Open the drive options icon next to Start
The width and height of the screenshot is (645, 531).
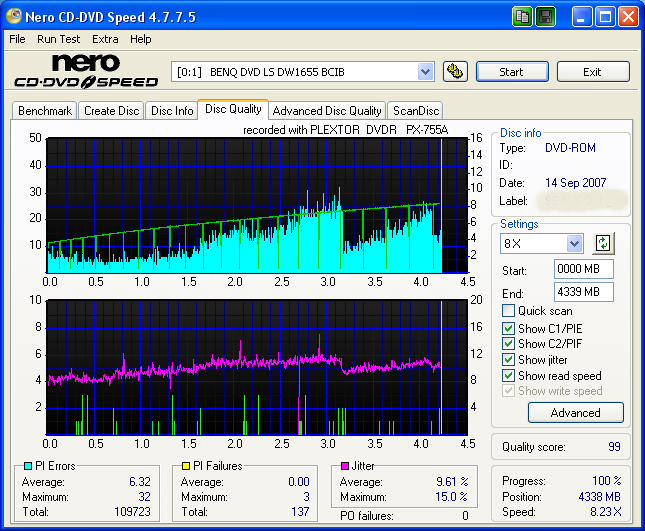point(455,72)
